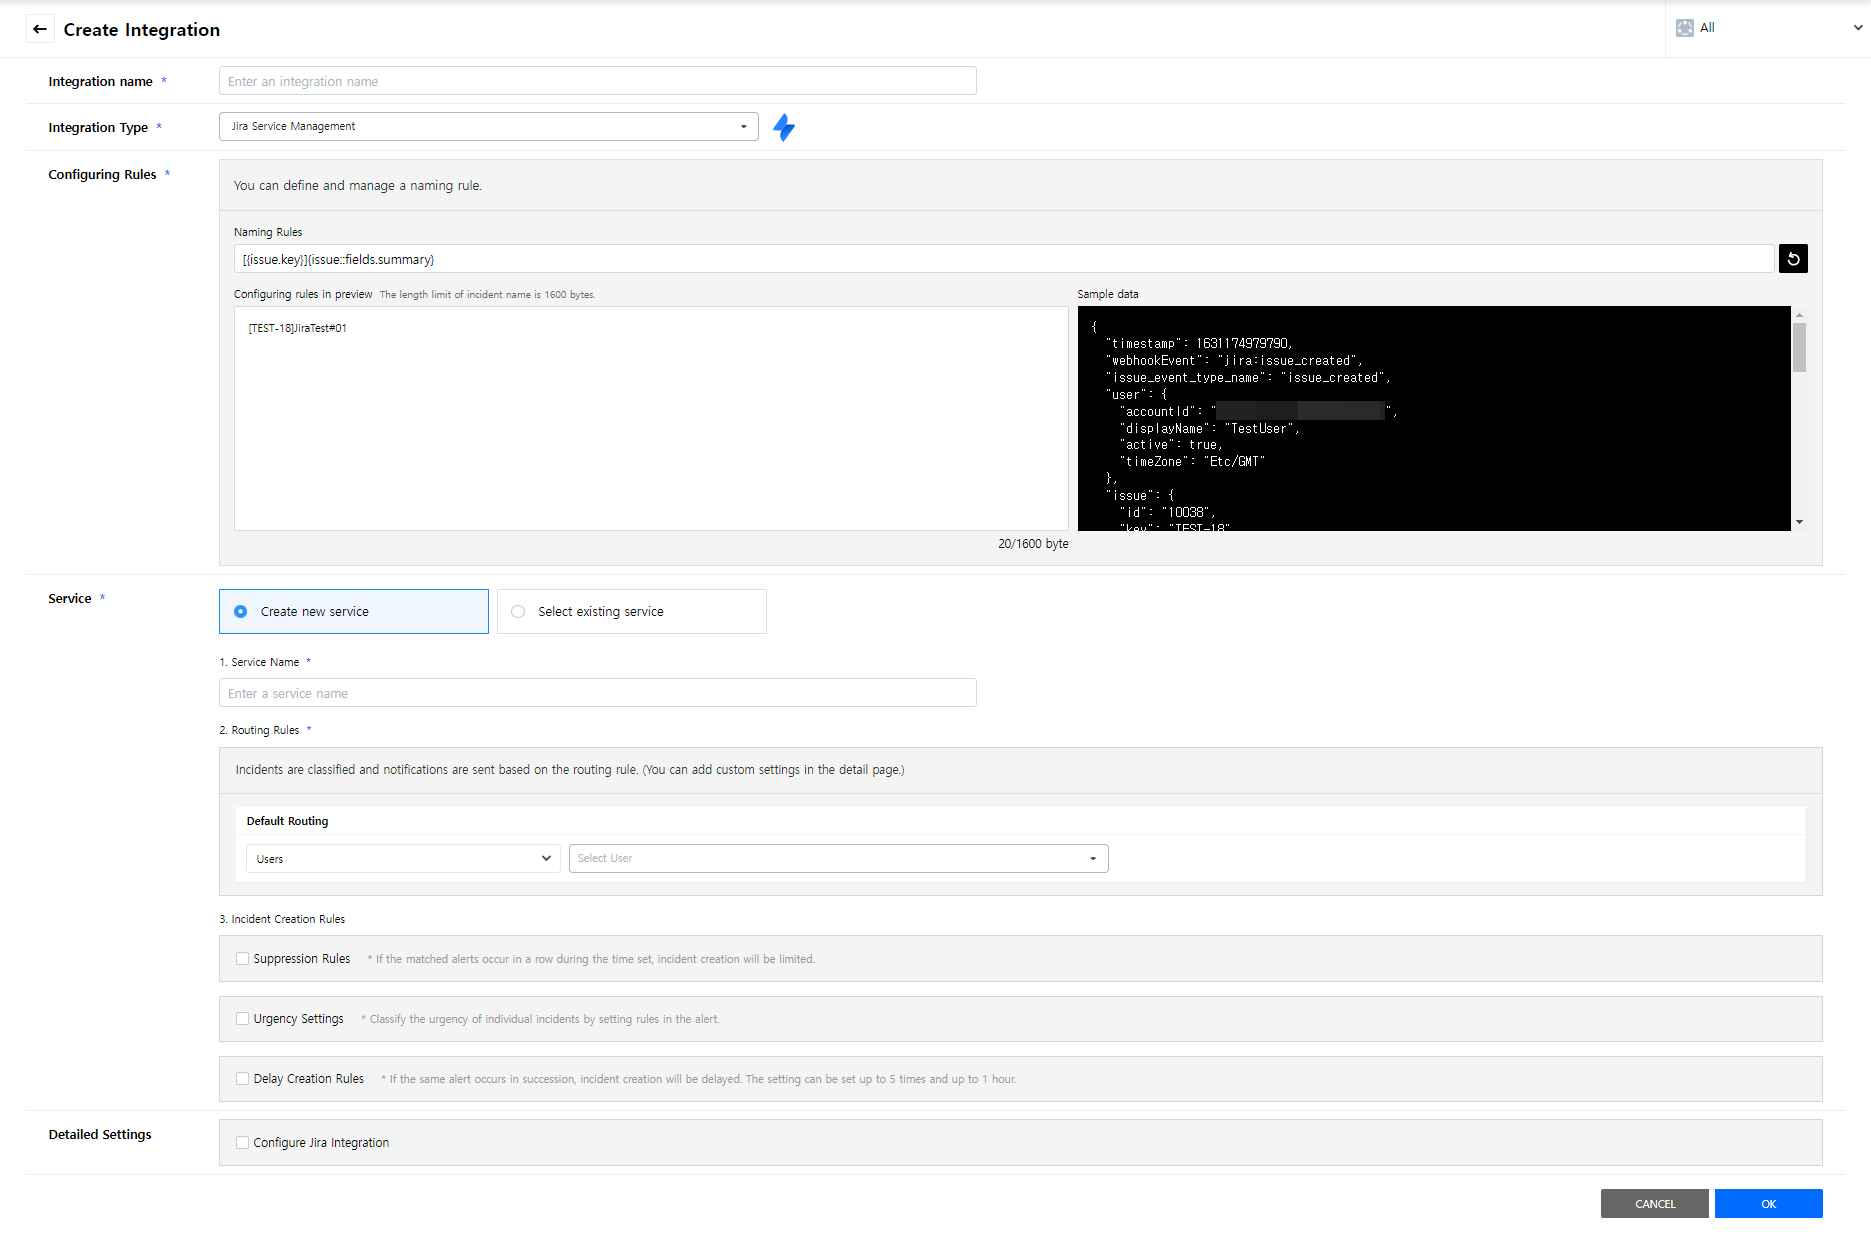Click the All group icon at top right
Image resolution: width=1871 pixels, height=1254 pixels.
(1685, 28)
